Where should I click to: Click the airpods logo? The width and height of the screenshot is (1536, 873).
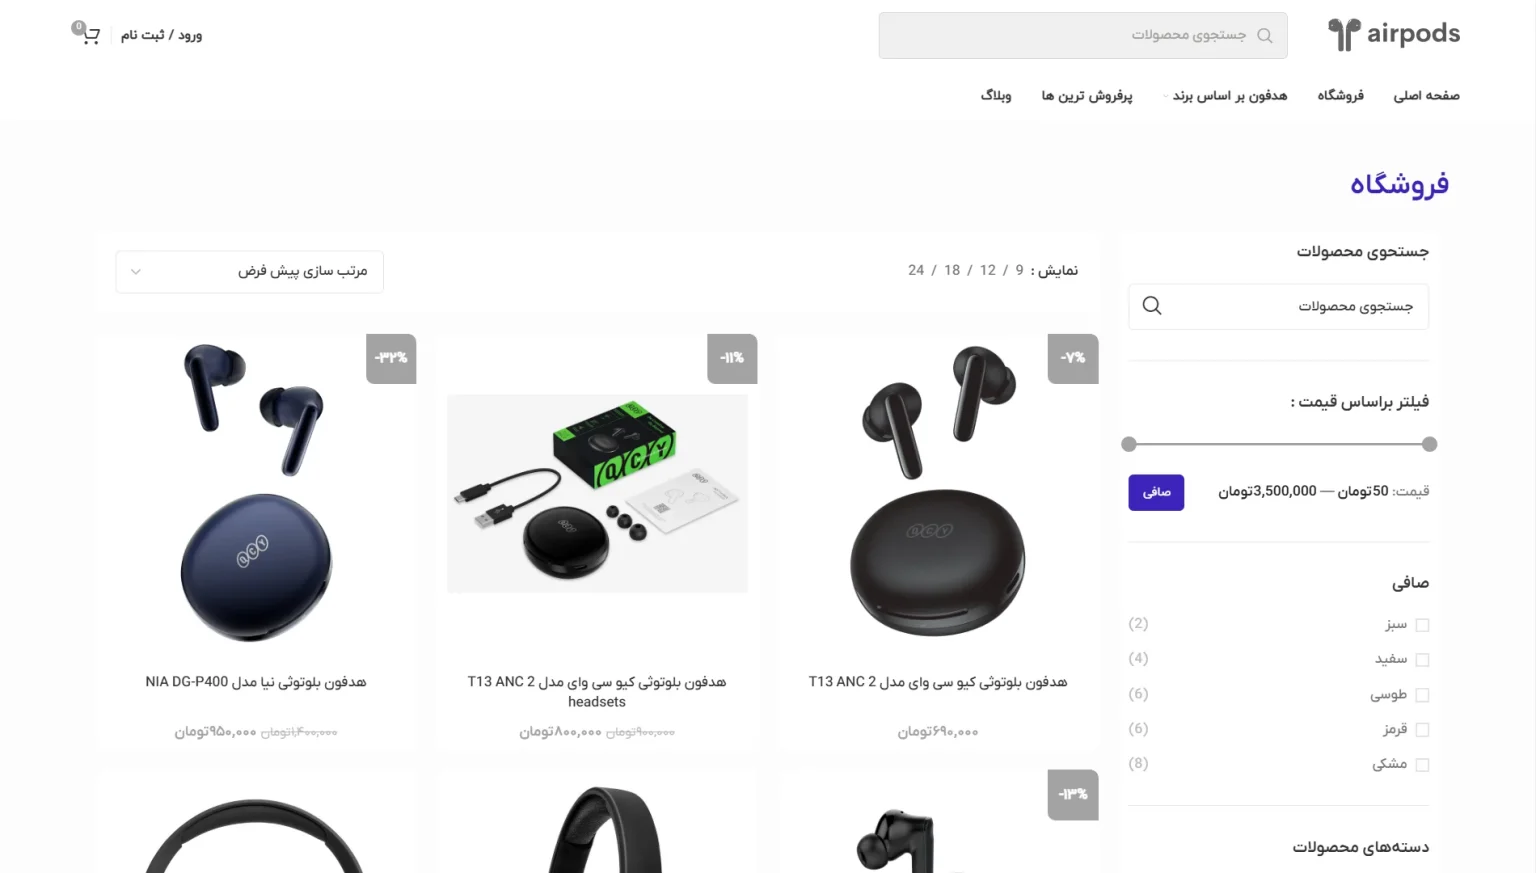click(1394, 34)
